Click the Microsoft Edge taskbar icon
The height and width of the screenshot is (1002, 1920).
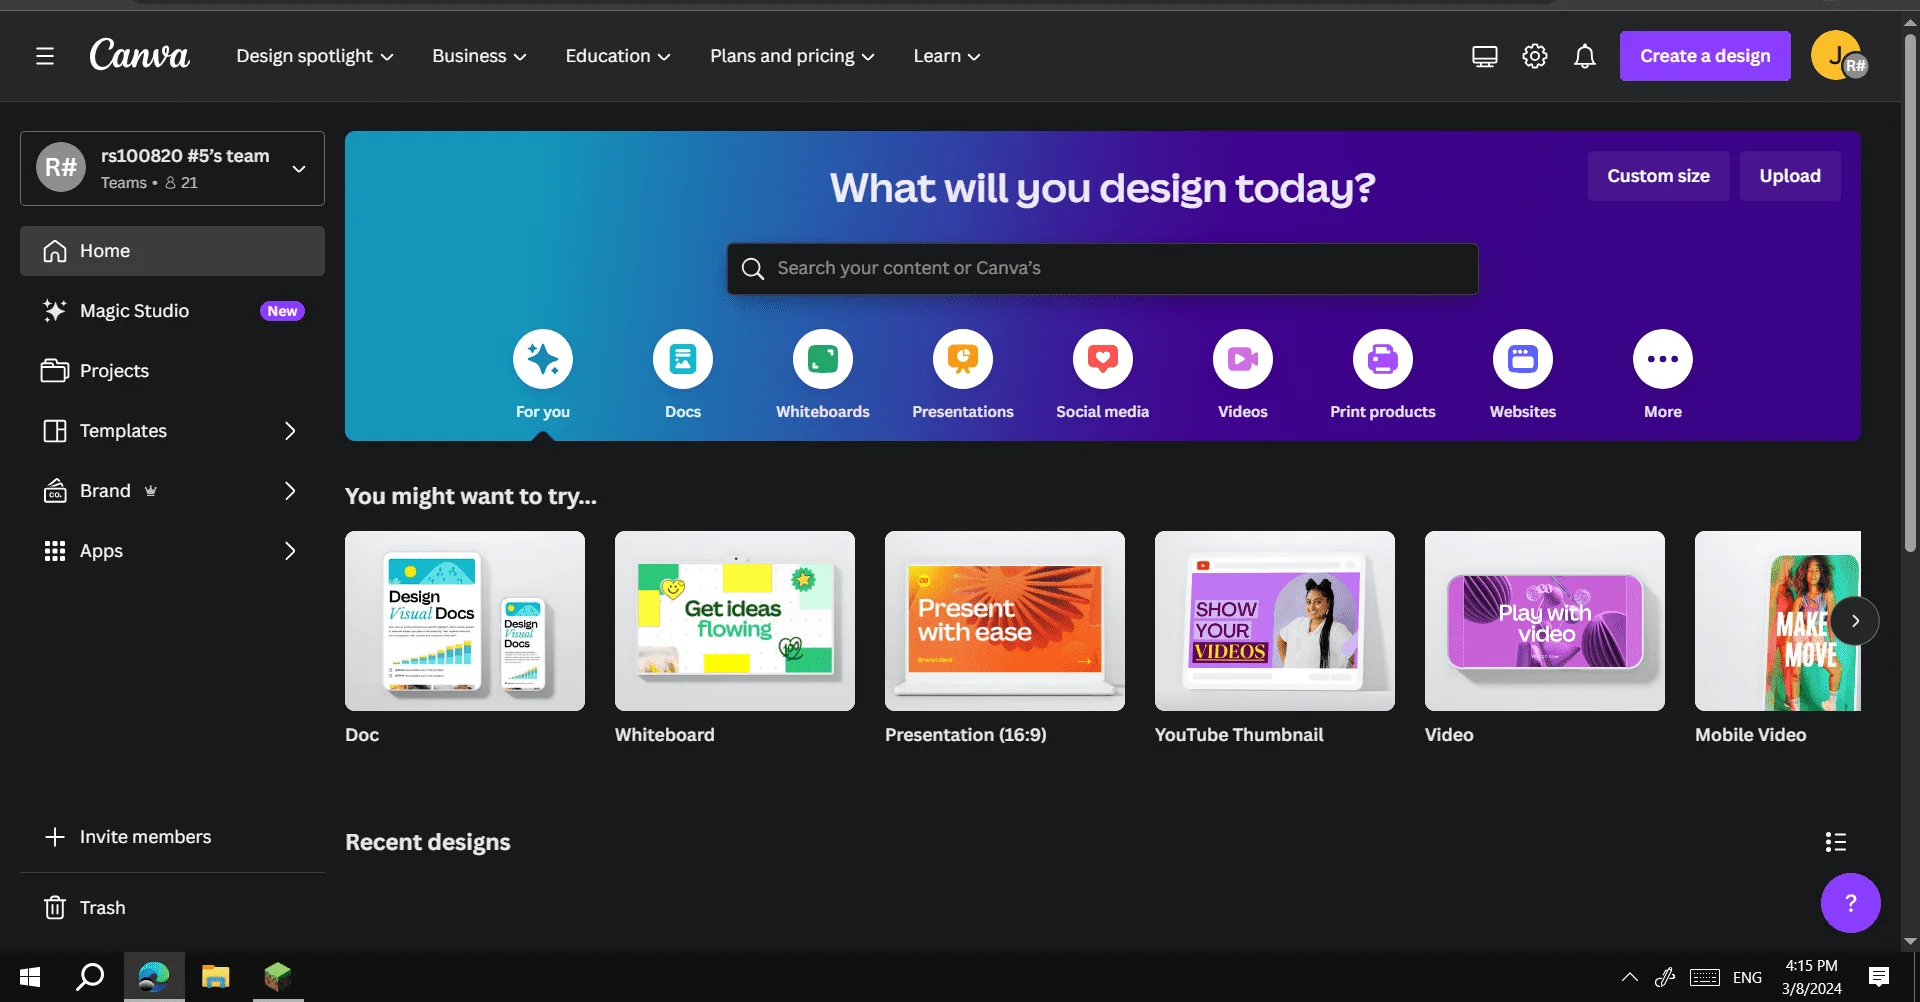(x=154, y=977)
